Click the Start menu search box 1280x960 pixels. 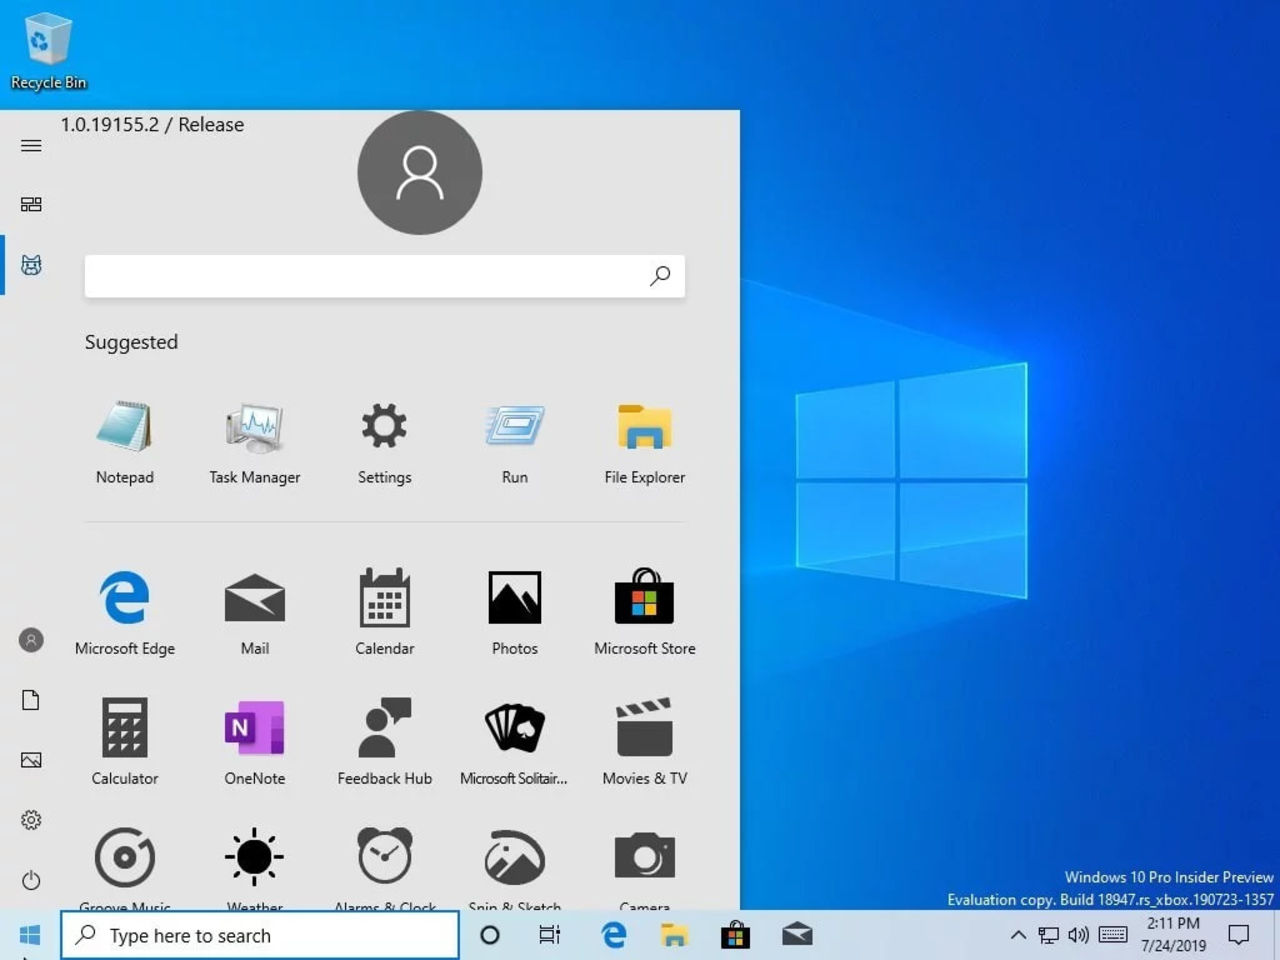[385, 276]
